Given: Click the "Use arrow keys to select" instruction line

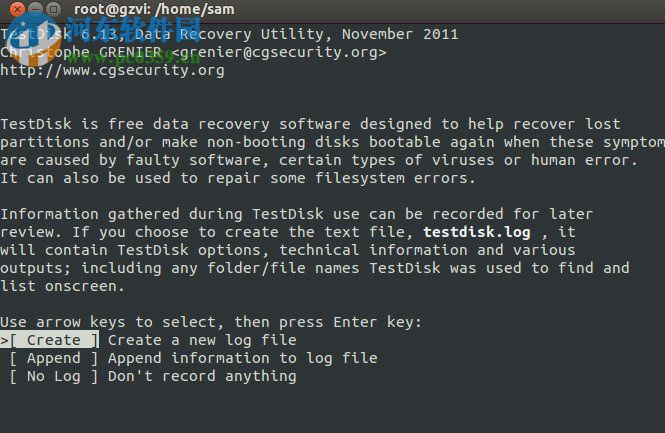Looking at the screenshot, I should point(211,322).
